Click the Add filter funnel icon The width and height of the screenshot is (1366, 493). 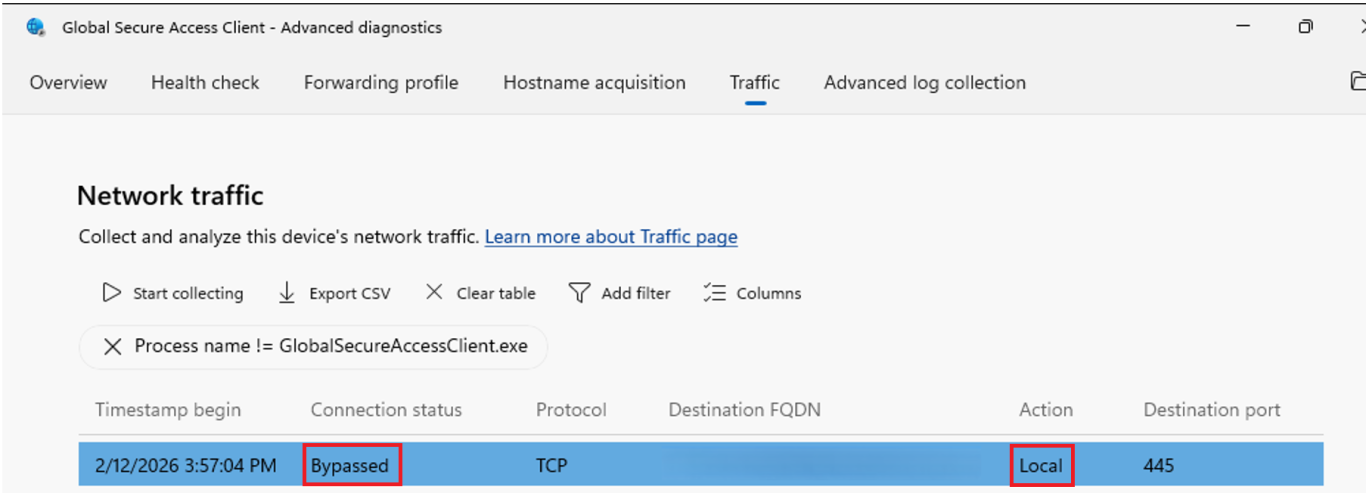point(579,293)
